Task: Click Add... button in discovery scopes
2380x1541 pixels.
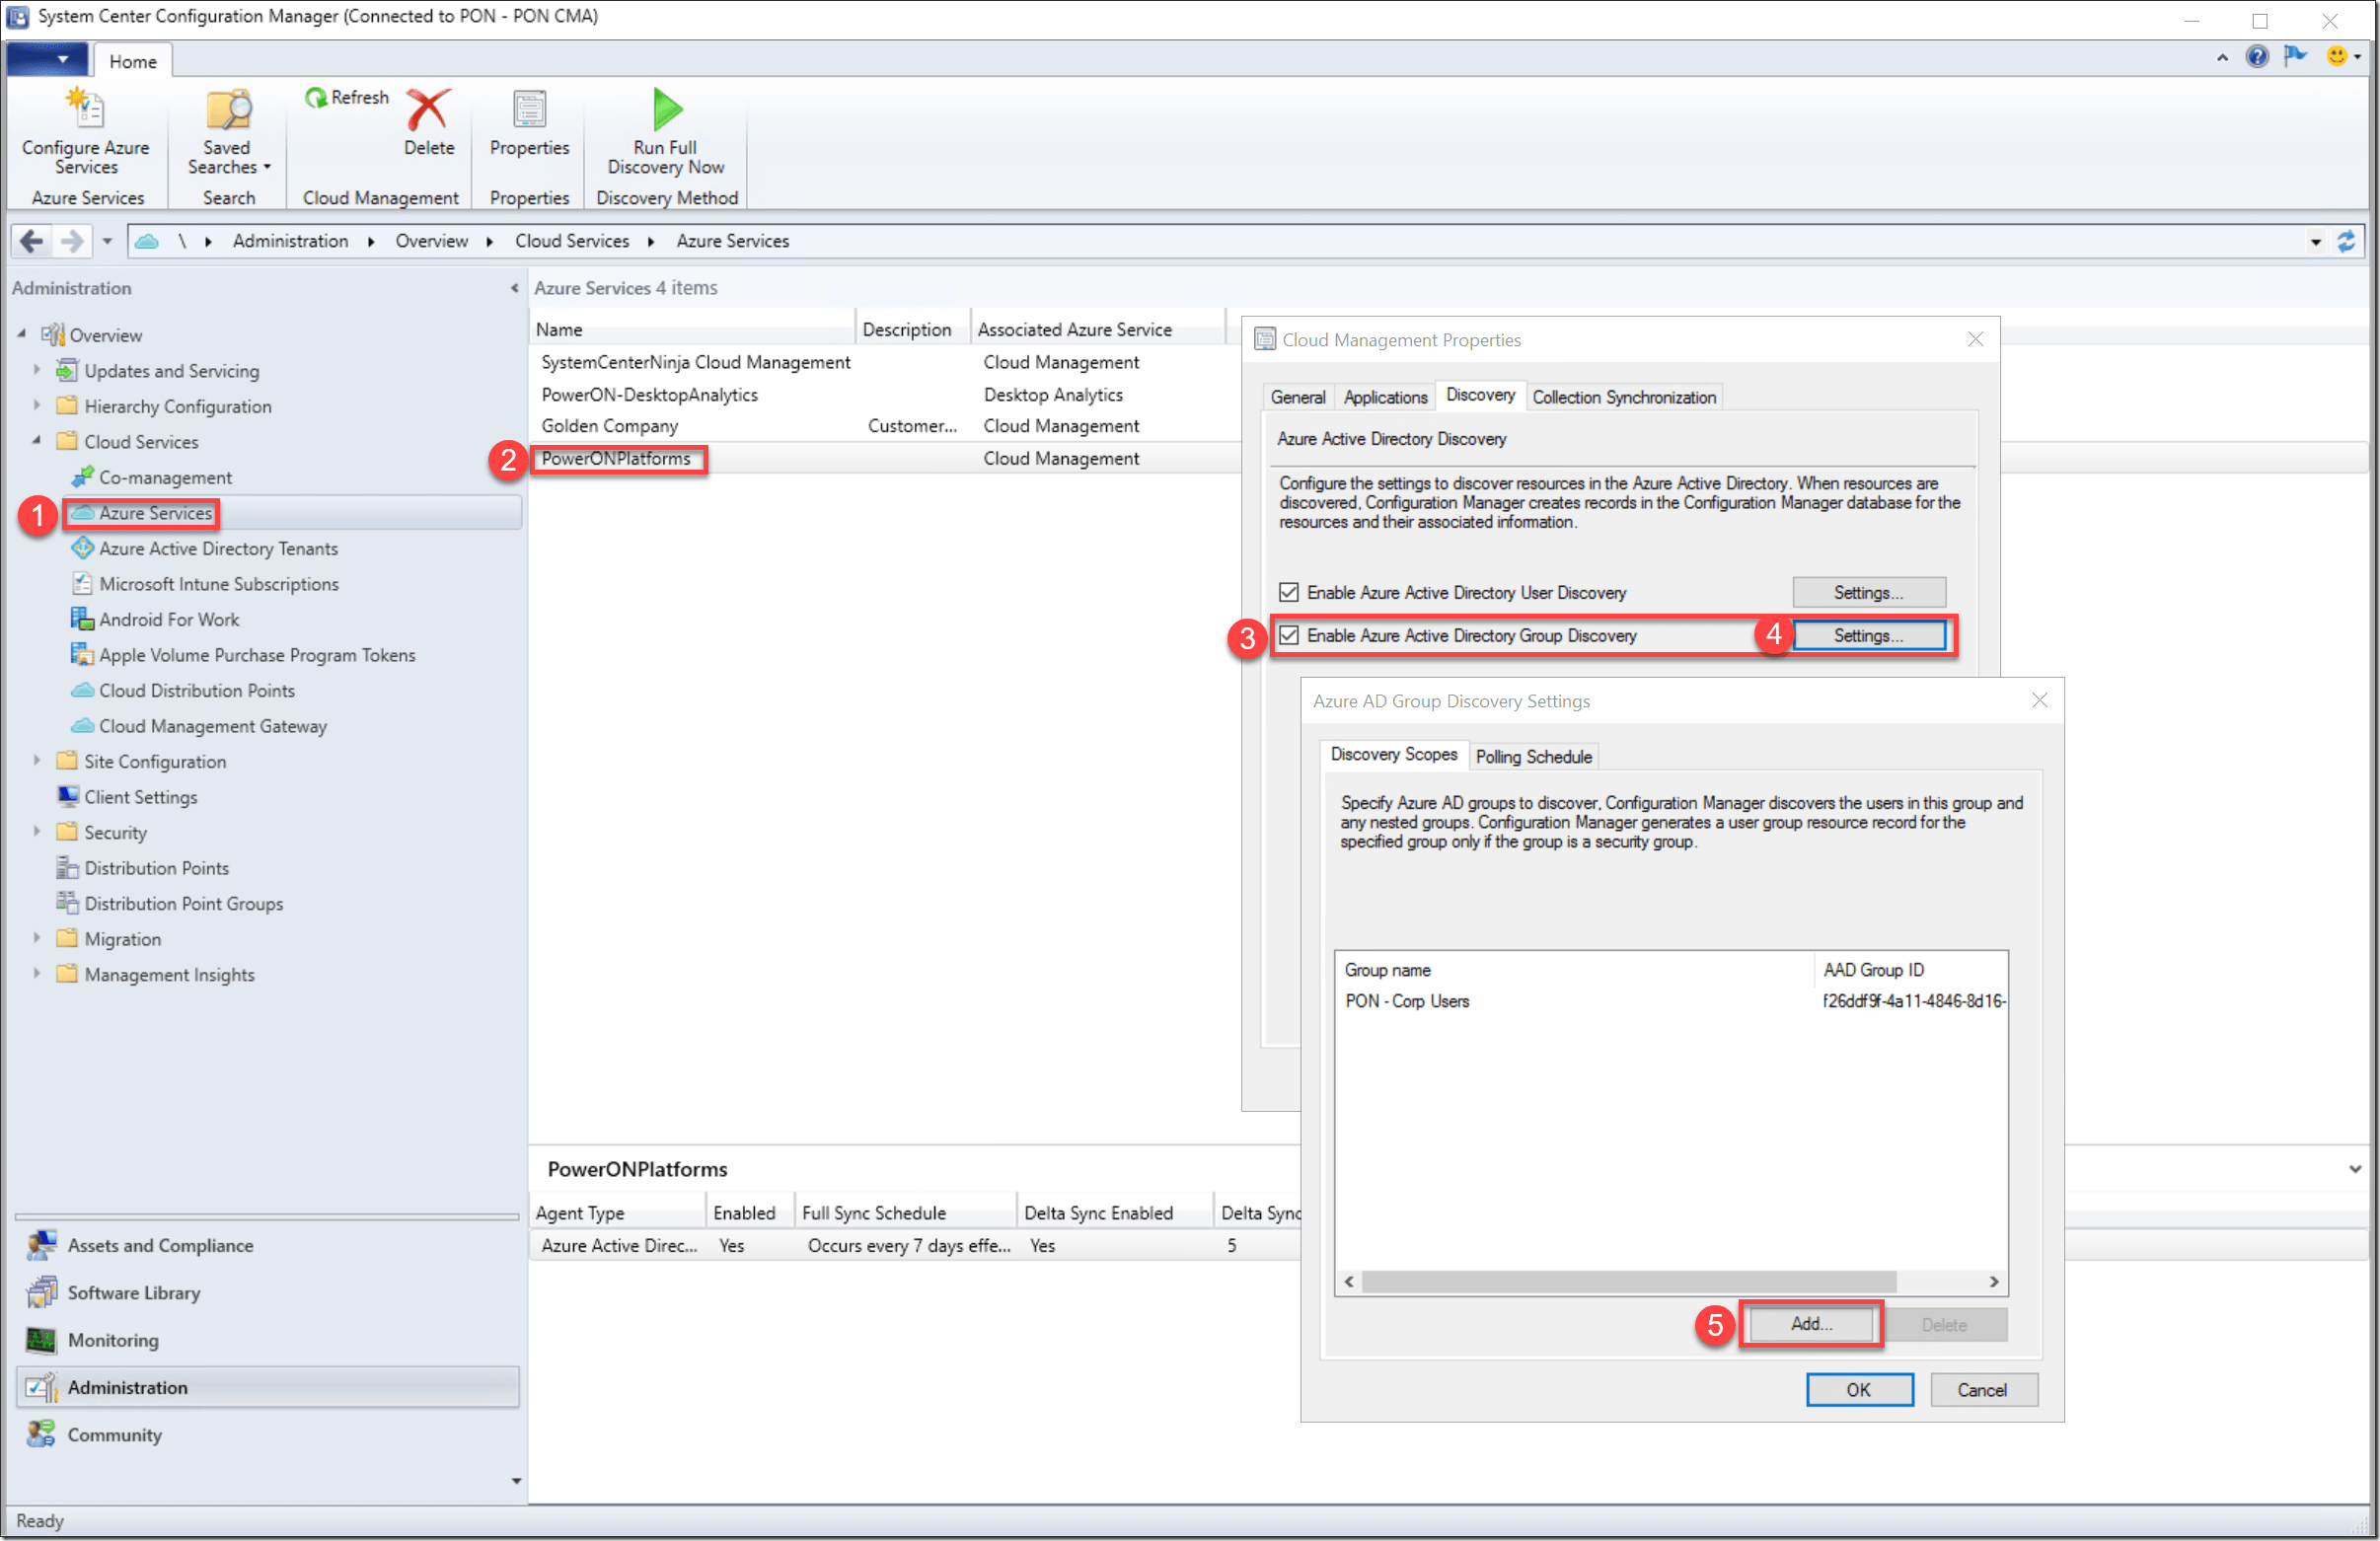Action: (x=1811, y=1324)
